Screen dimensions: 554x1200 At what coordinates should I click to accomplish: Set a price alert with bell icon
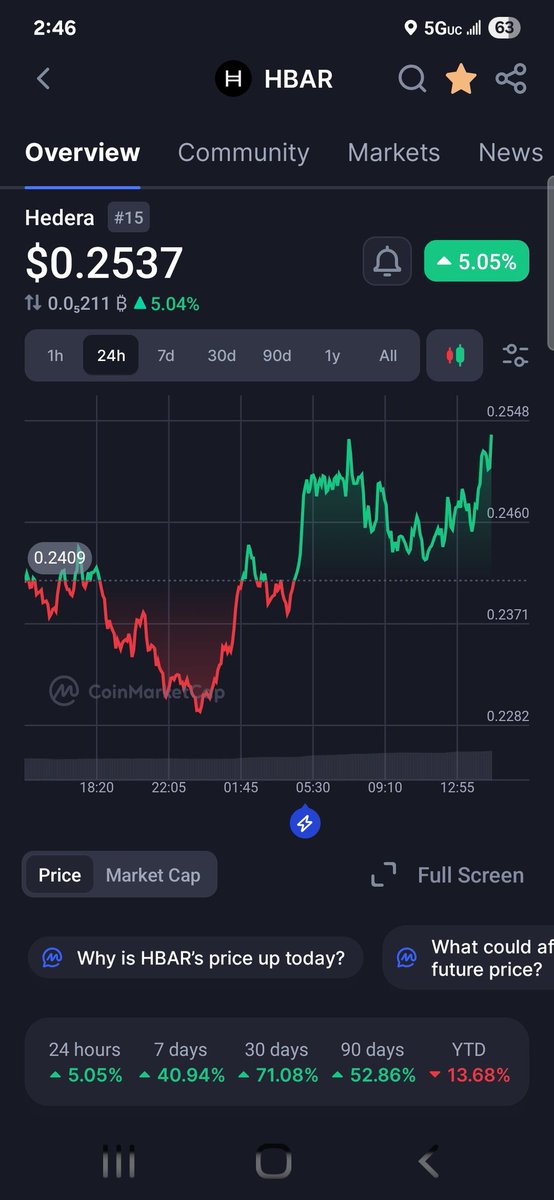pos(387,262)
